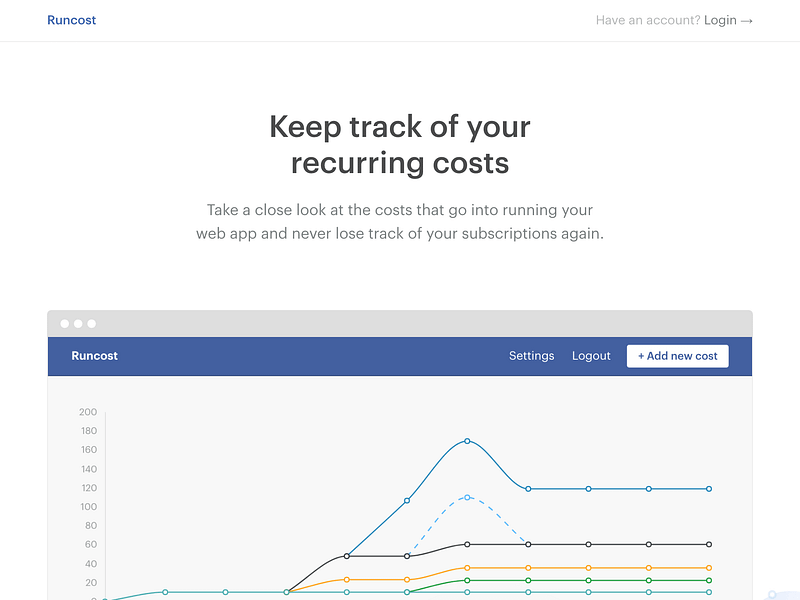Click the black point where blue line branches
800x600 pixels.
click(x=347, y=556)
